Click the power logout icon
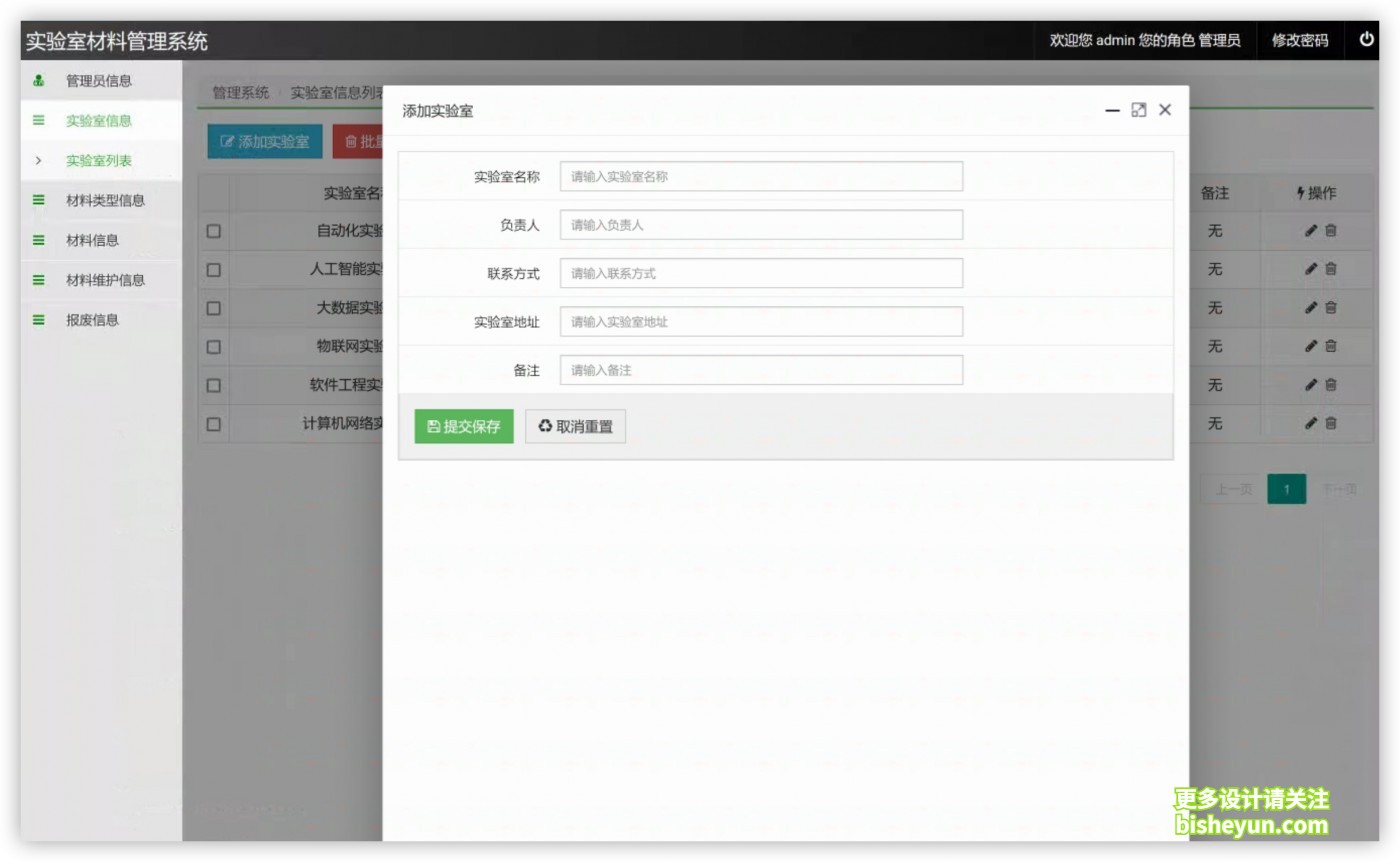The width and height of the screenshot is (1400, 862). click(1366, 40)
